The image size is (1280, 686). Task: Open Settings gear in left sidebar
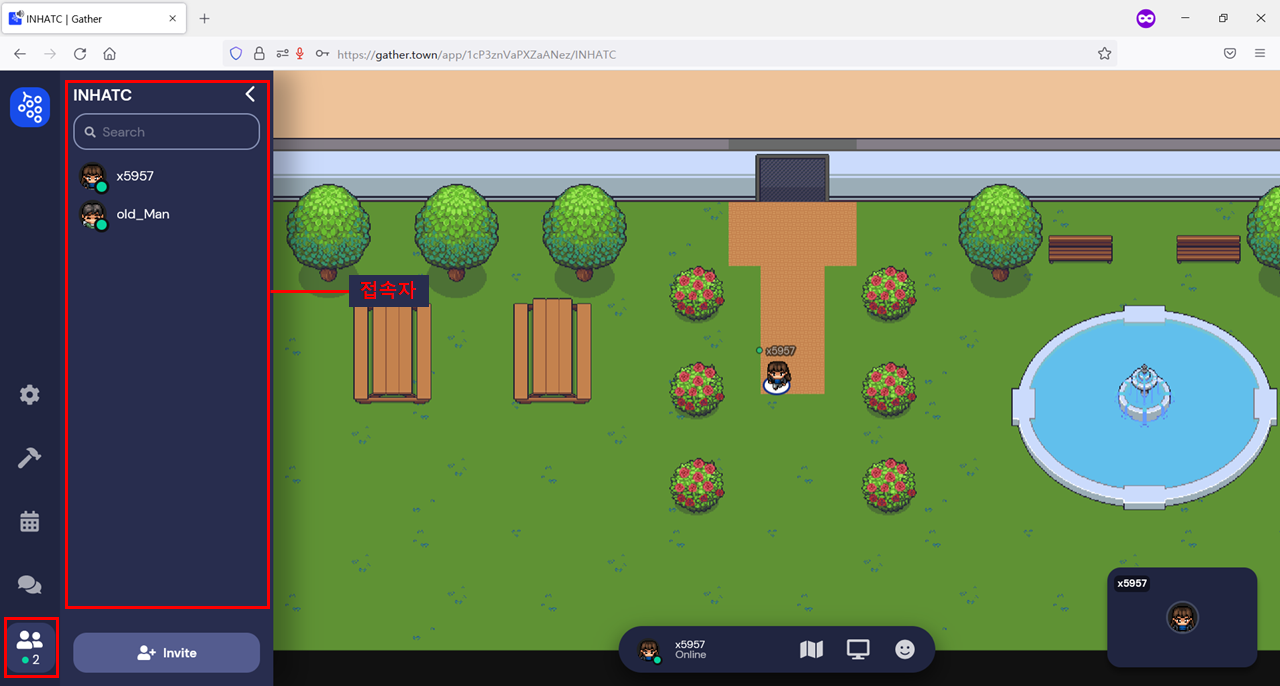tap(30, 395)
